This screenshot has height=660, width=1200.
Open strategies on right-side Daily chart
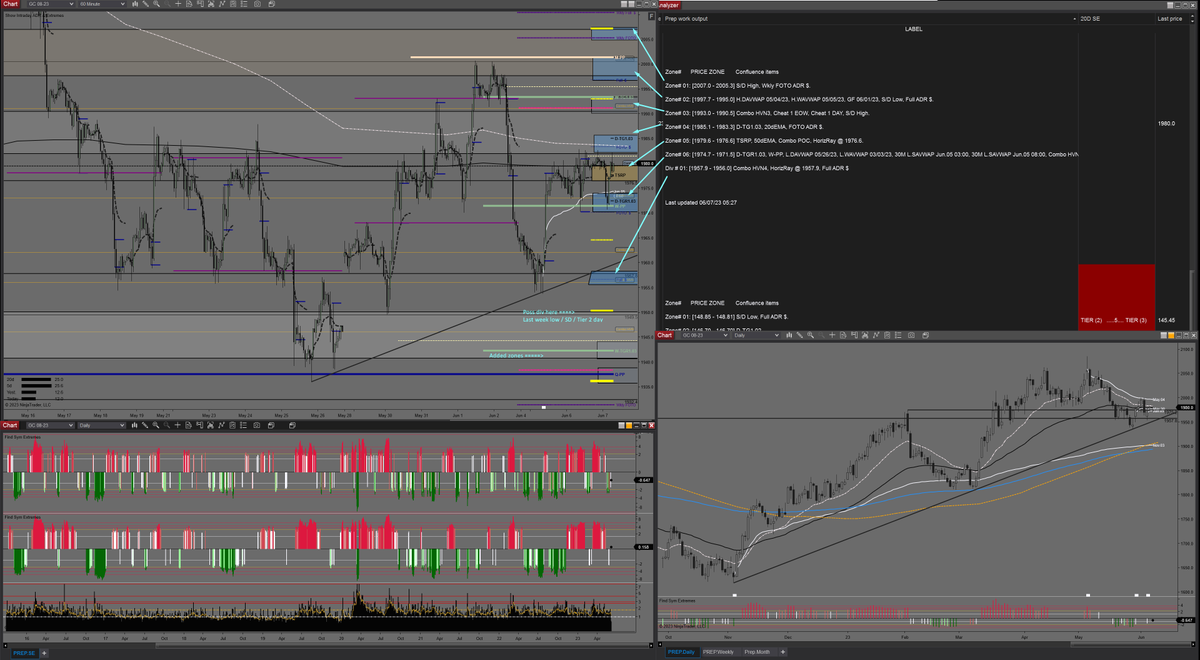pyautogui.click(x=887, y=334)
